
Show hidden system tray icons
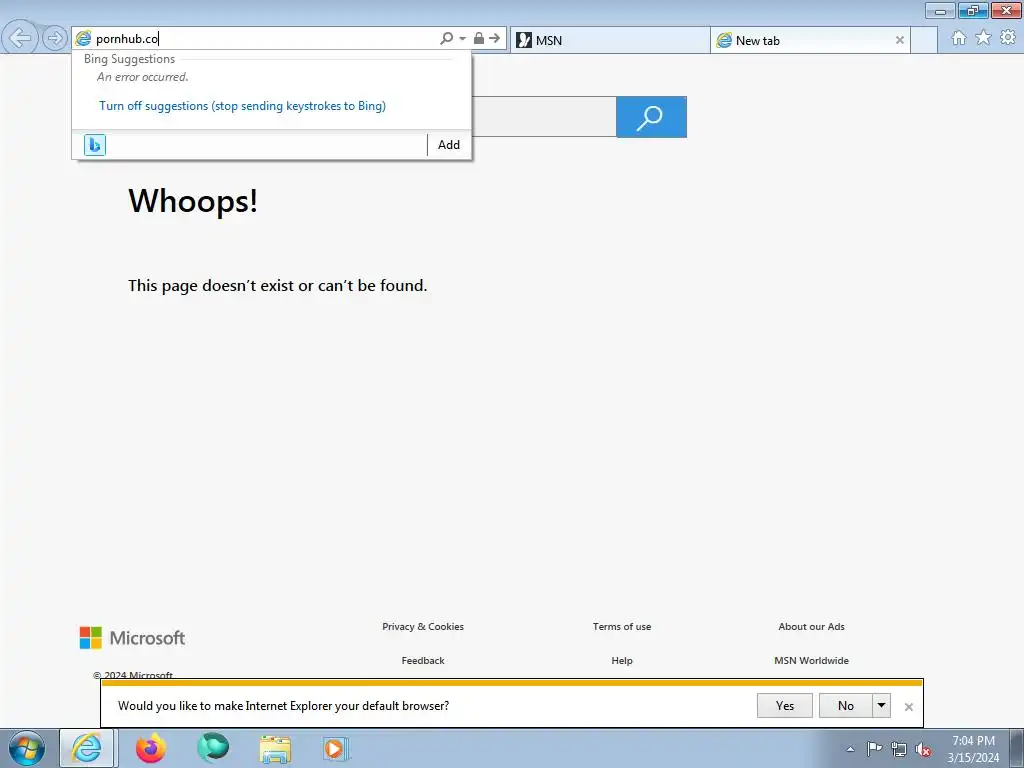[x=850, y=749]
